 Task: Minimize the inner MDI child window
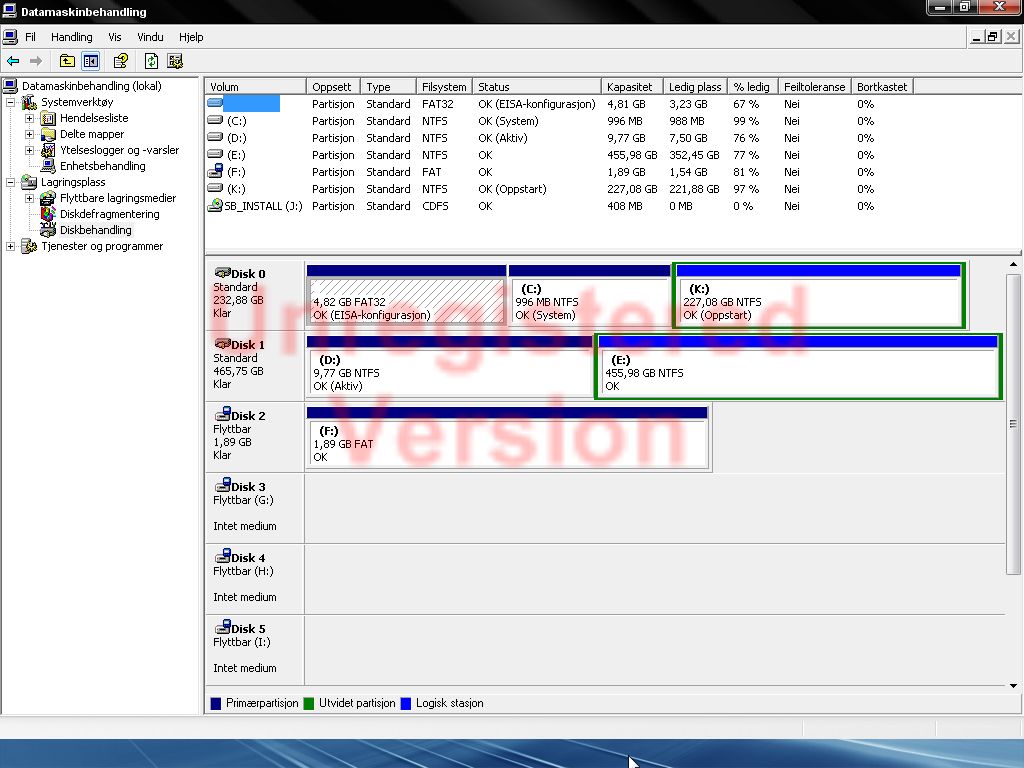[x=976, y=37]
